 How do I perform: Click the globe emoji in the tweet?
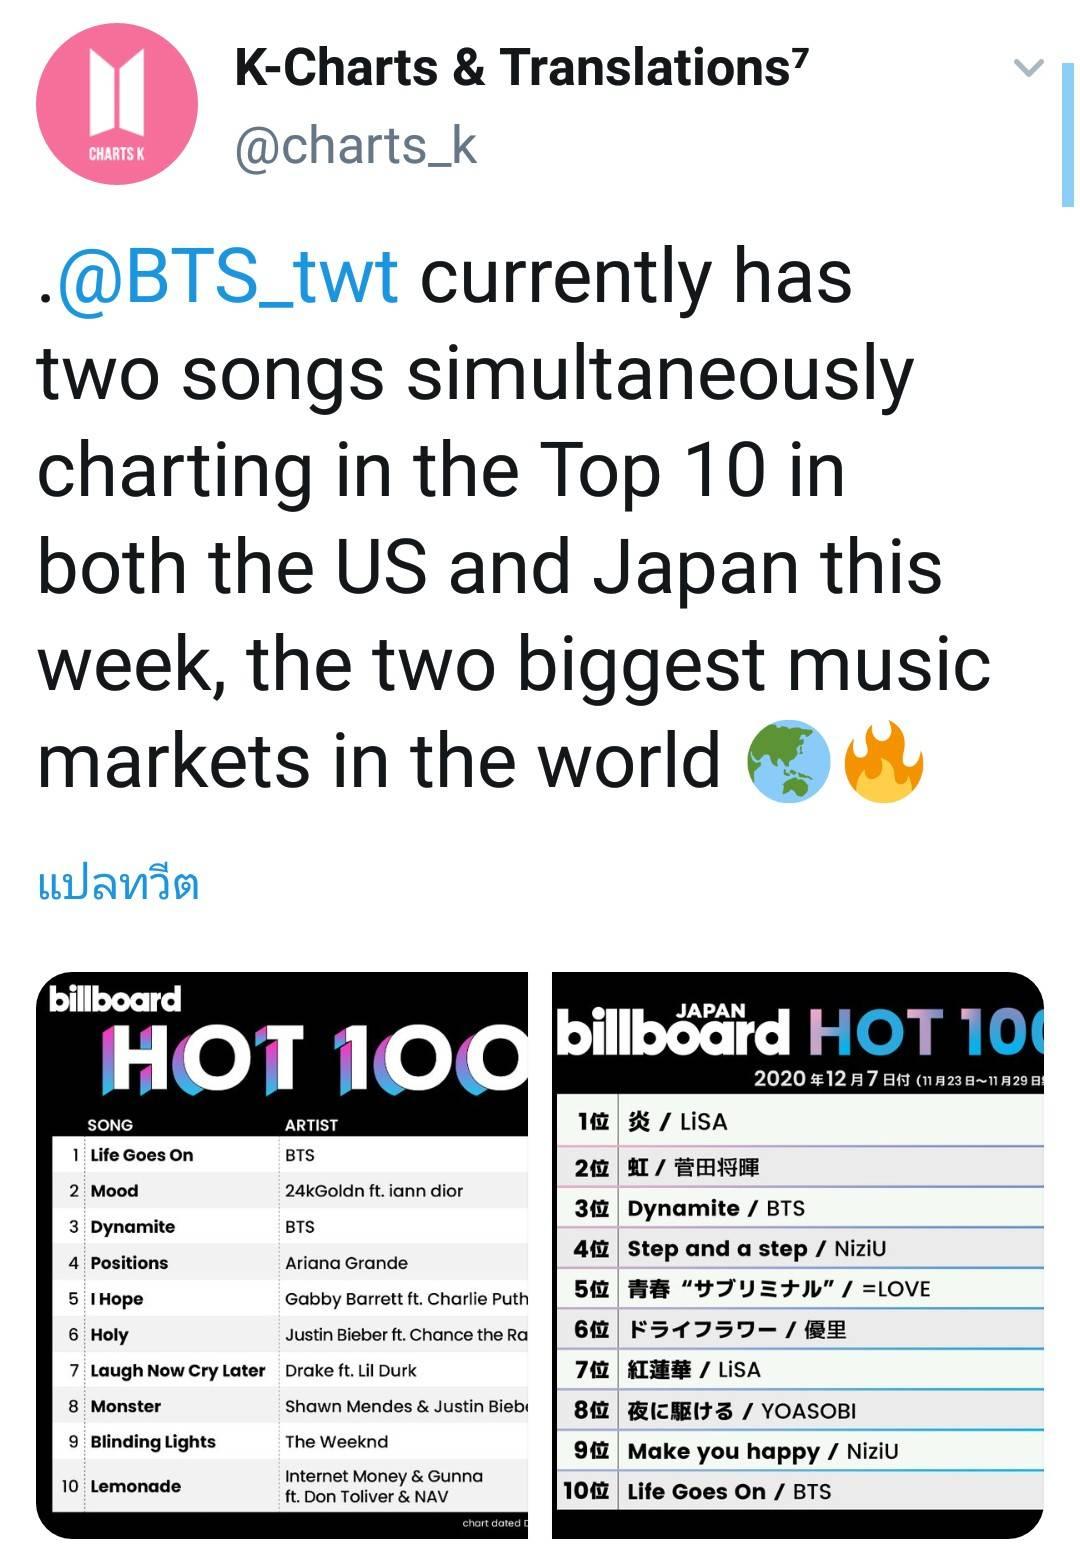(788, 760)
